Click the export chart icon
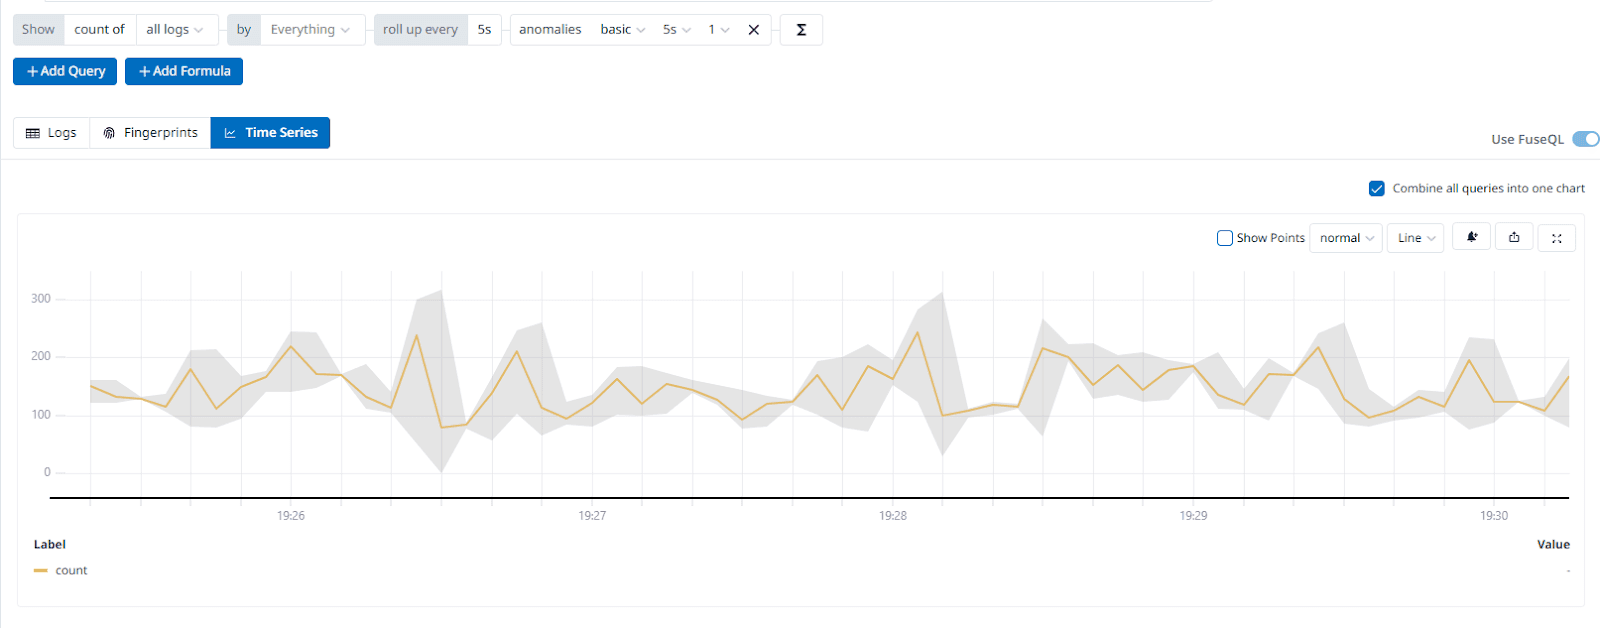Image resolution: width=1600 pixels, height=628 pixels. point(1514,237)
